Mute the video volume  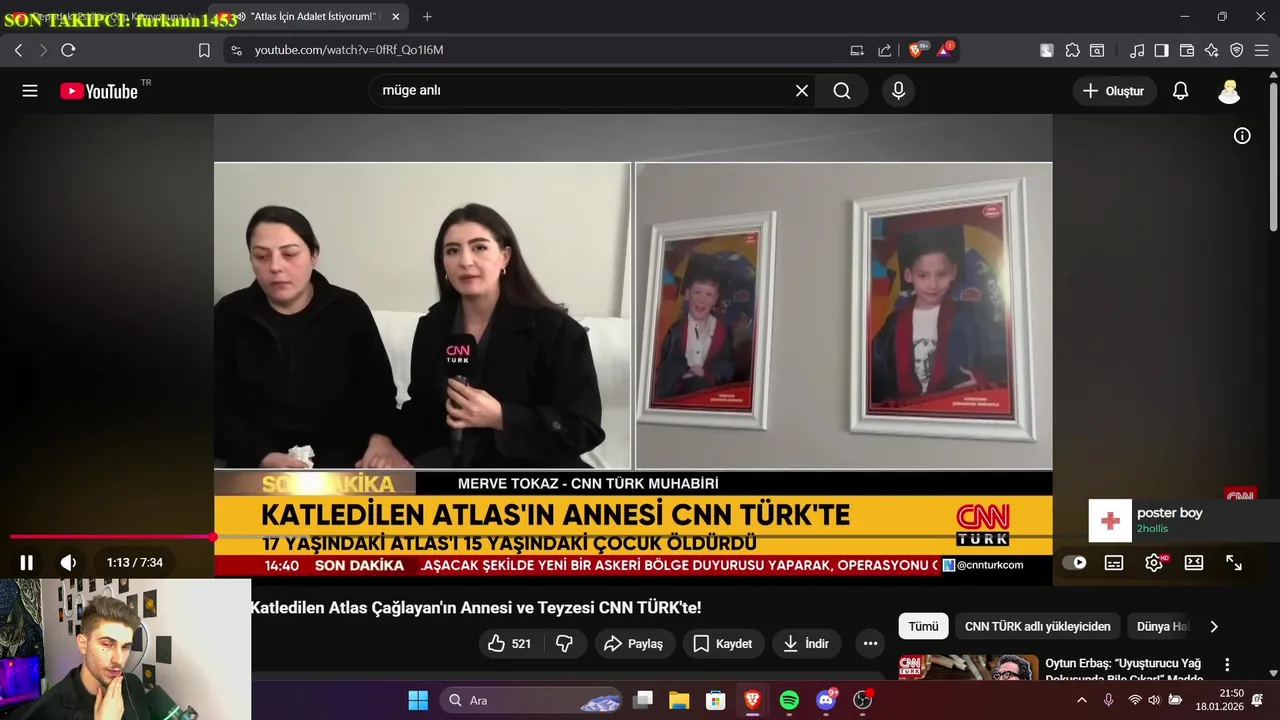(x=68, y=563)
